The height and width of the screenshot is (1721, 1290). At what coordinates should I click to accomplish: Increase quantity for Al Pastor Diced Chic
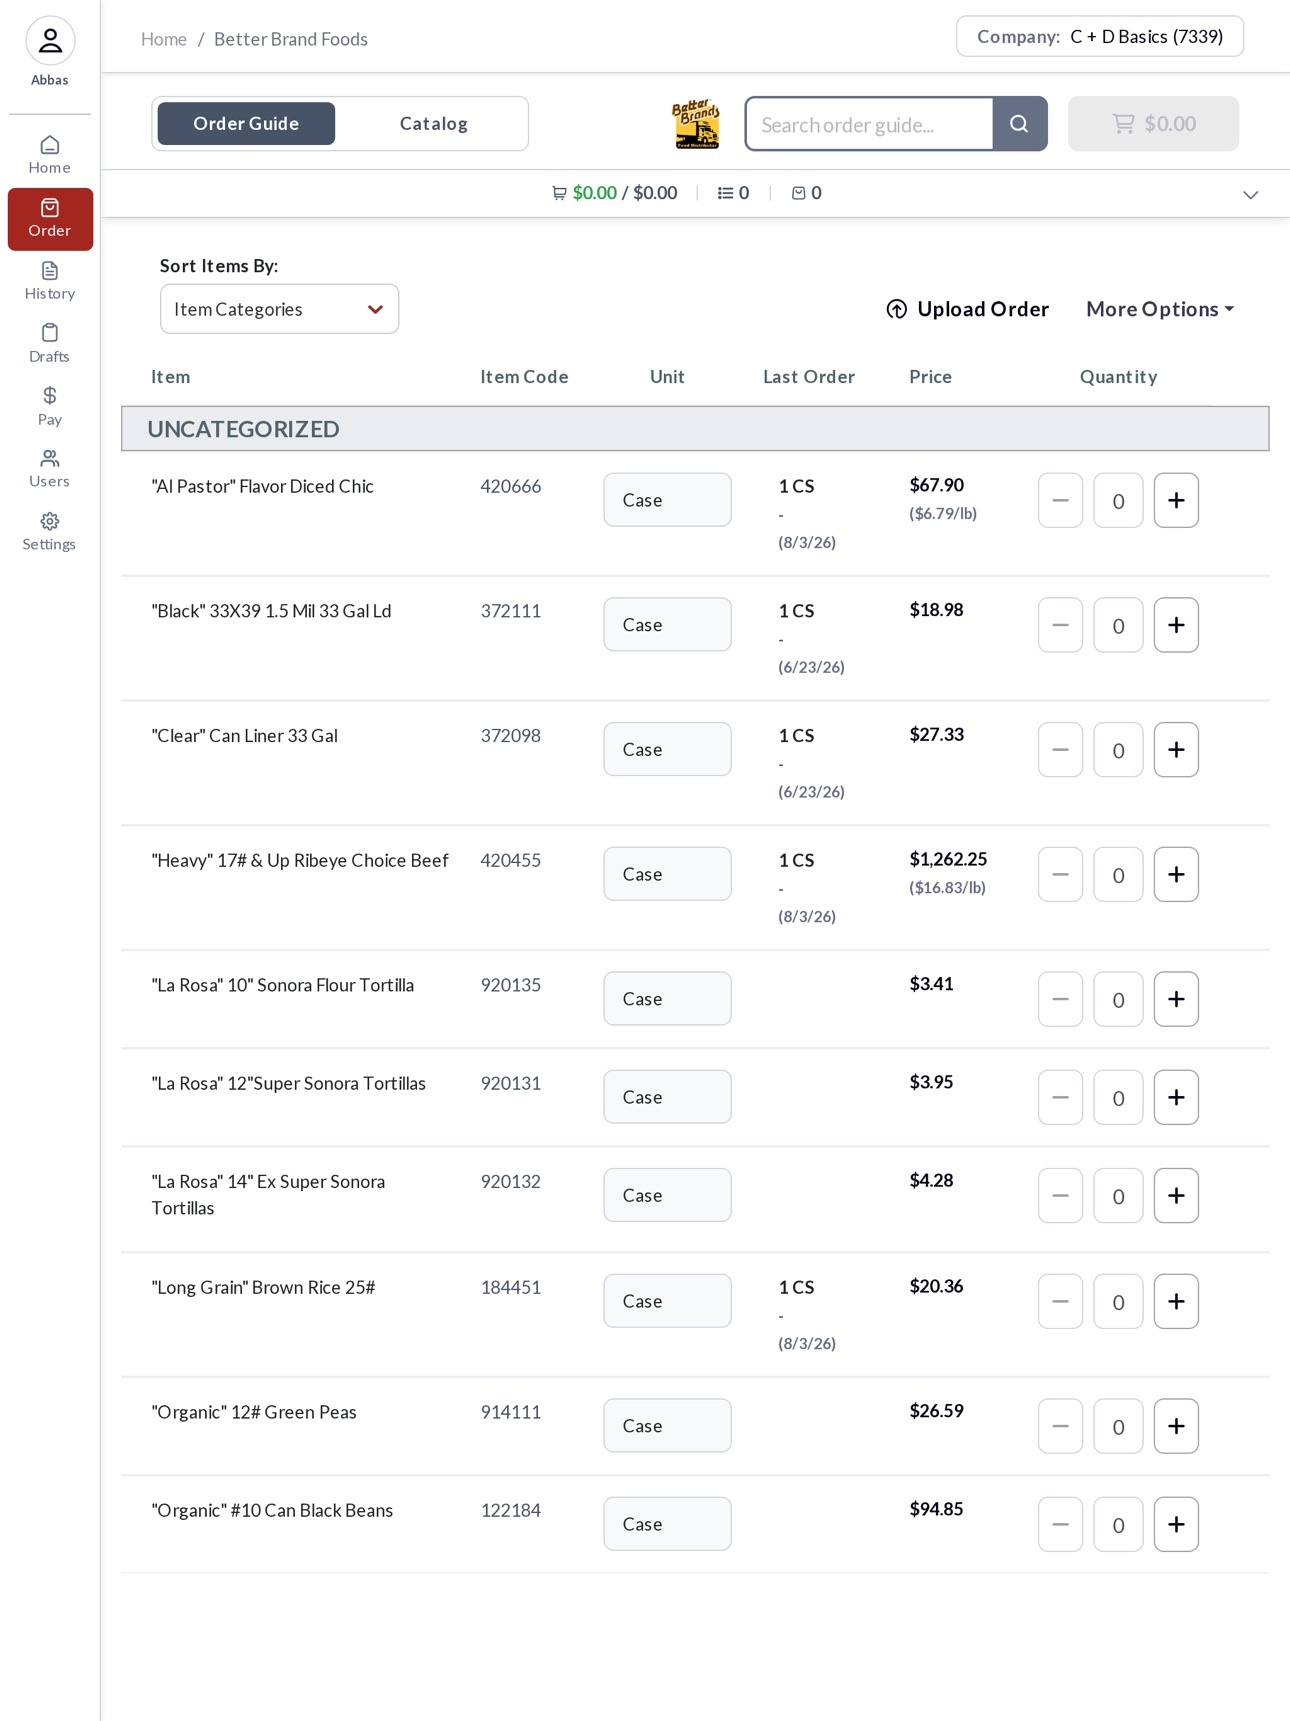tap(1176, 500)
